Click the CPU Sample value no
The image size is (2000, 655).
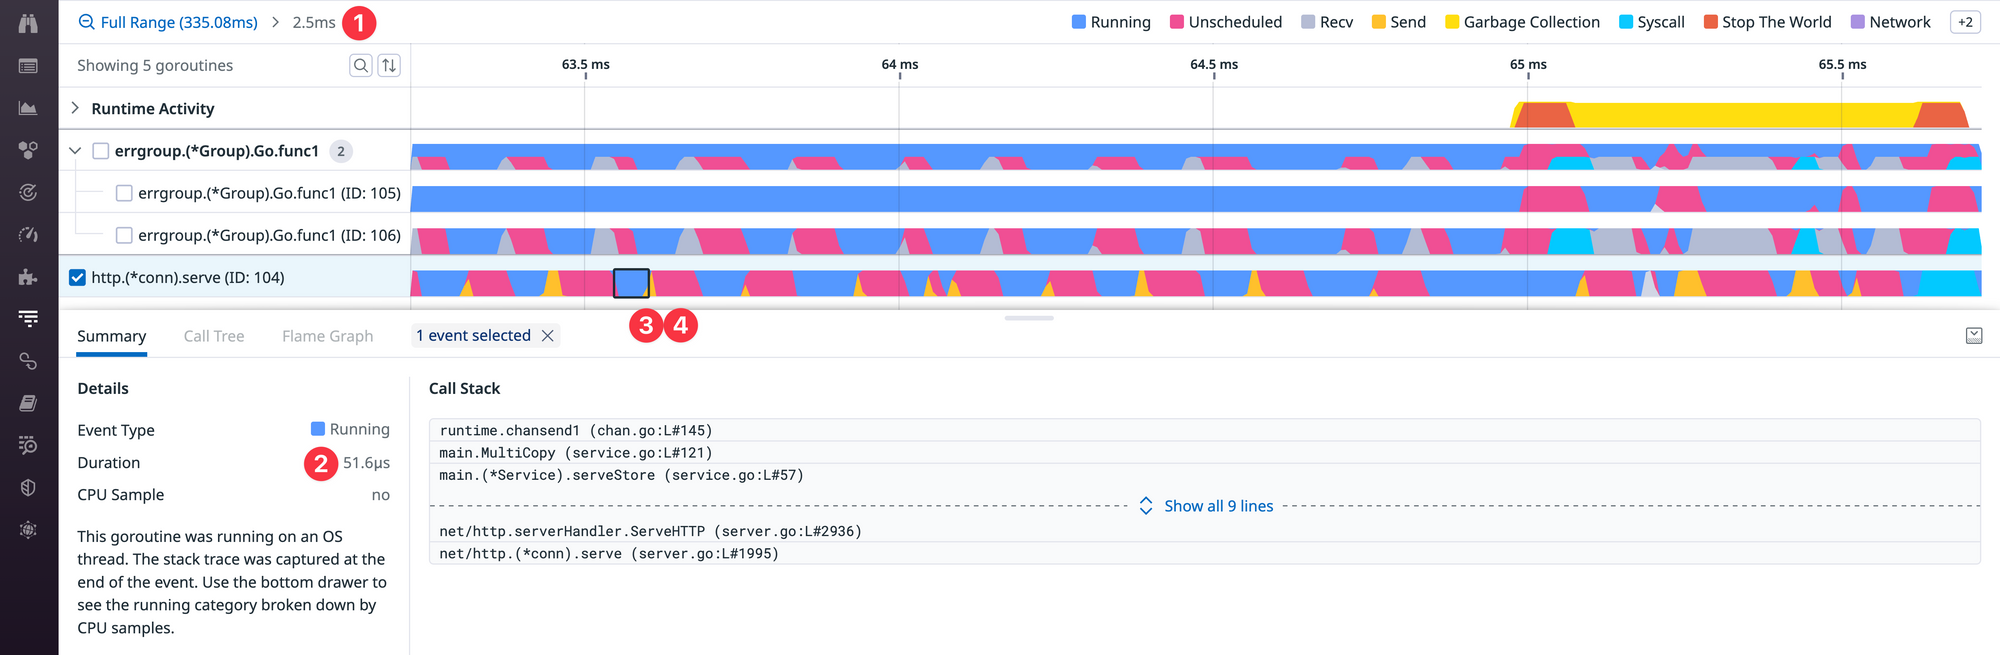[381, 495]
